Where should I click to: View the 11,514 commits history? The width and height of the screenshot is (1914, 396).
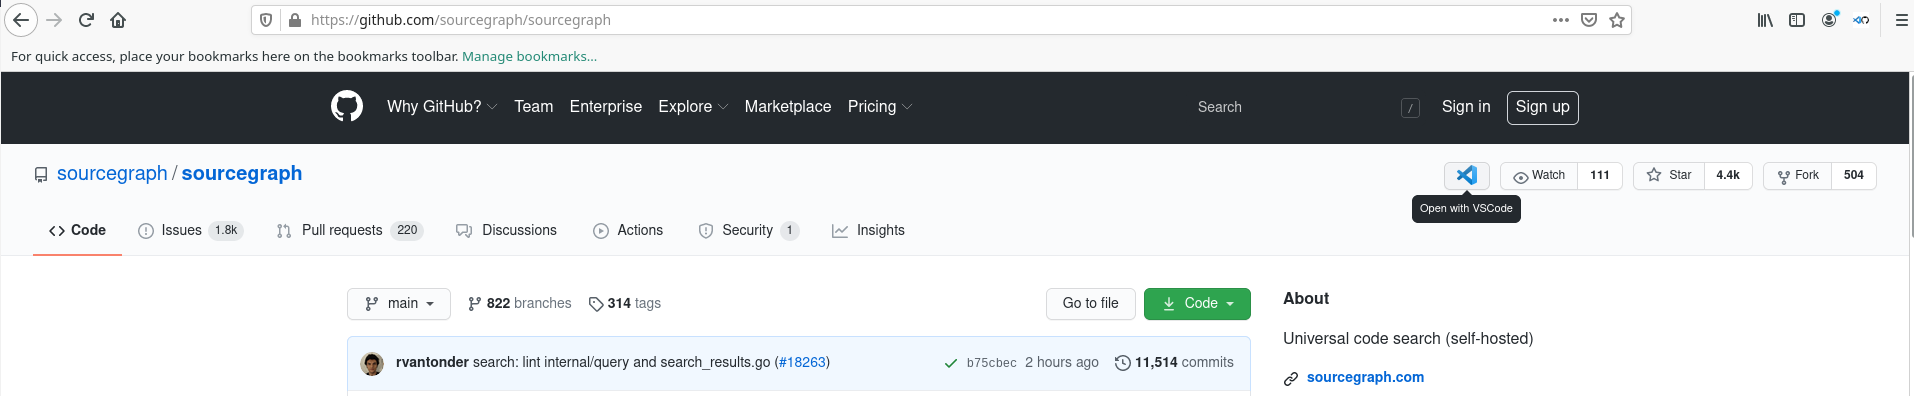click(x=1174, y=363)
